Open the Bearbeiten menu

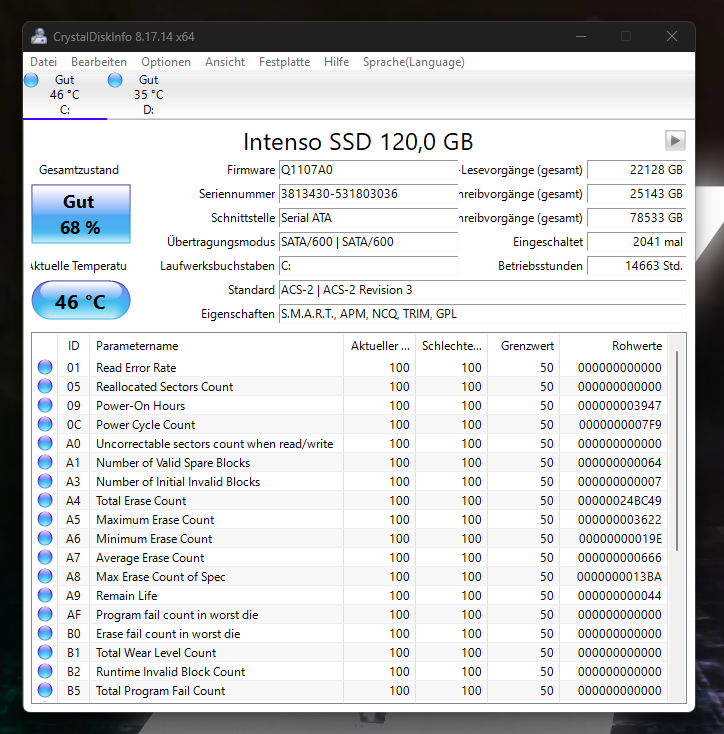coord(99,62)
